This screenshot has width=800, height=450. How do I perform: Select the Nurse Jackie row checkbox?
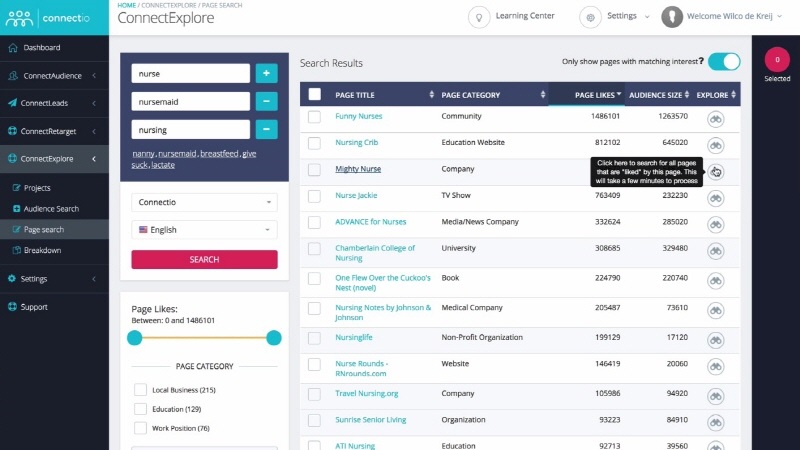coord(314,196)
